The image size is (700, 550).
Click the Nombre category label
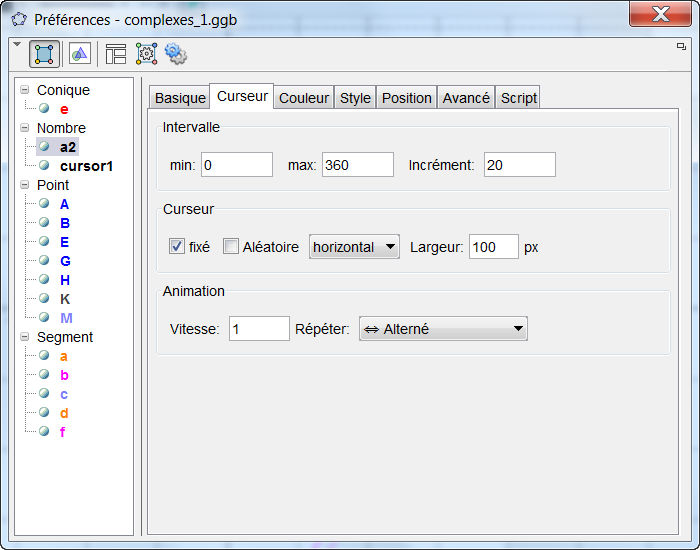(61, 128)
